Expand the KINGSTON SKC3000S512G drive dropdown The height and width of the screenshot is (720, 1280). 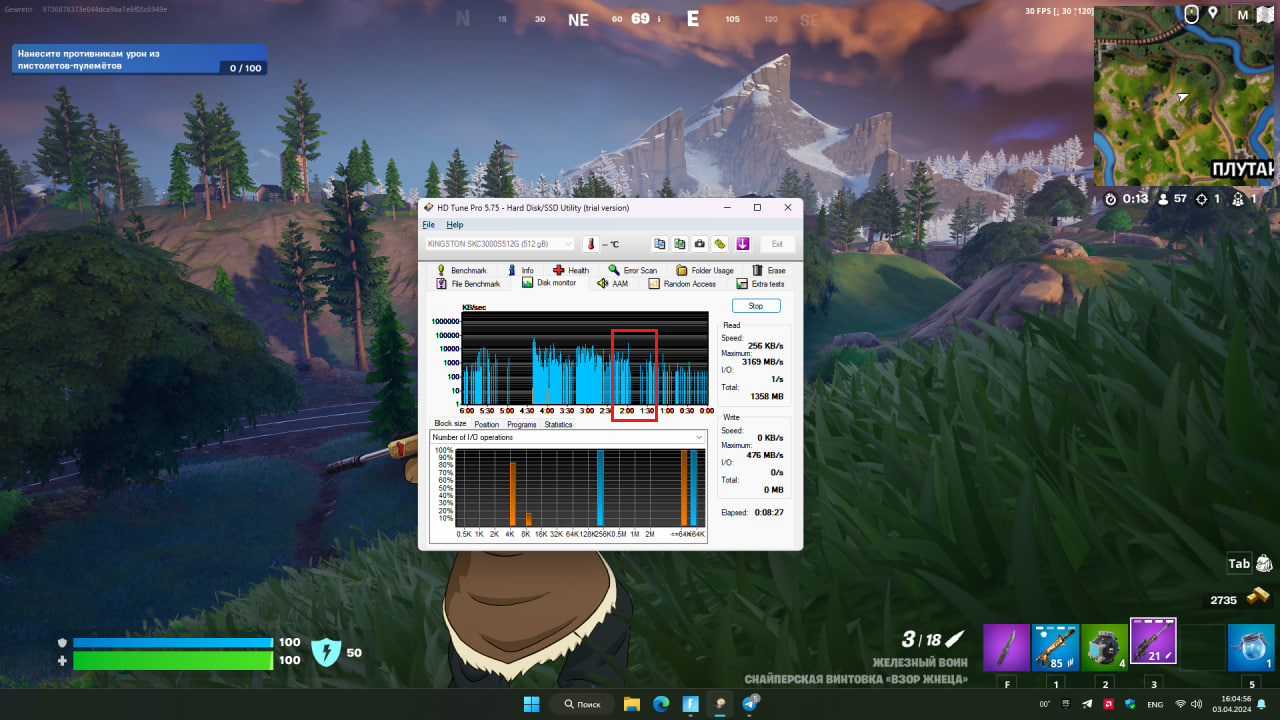coord(500,244)
